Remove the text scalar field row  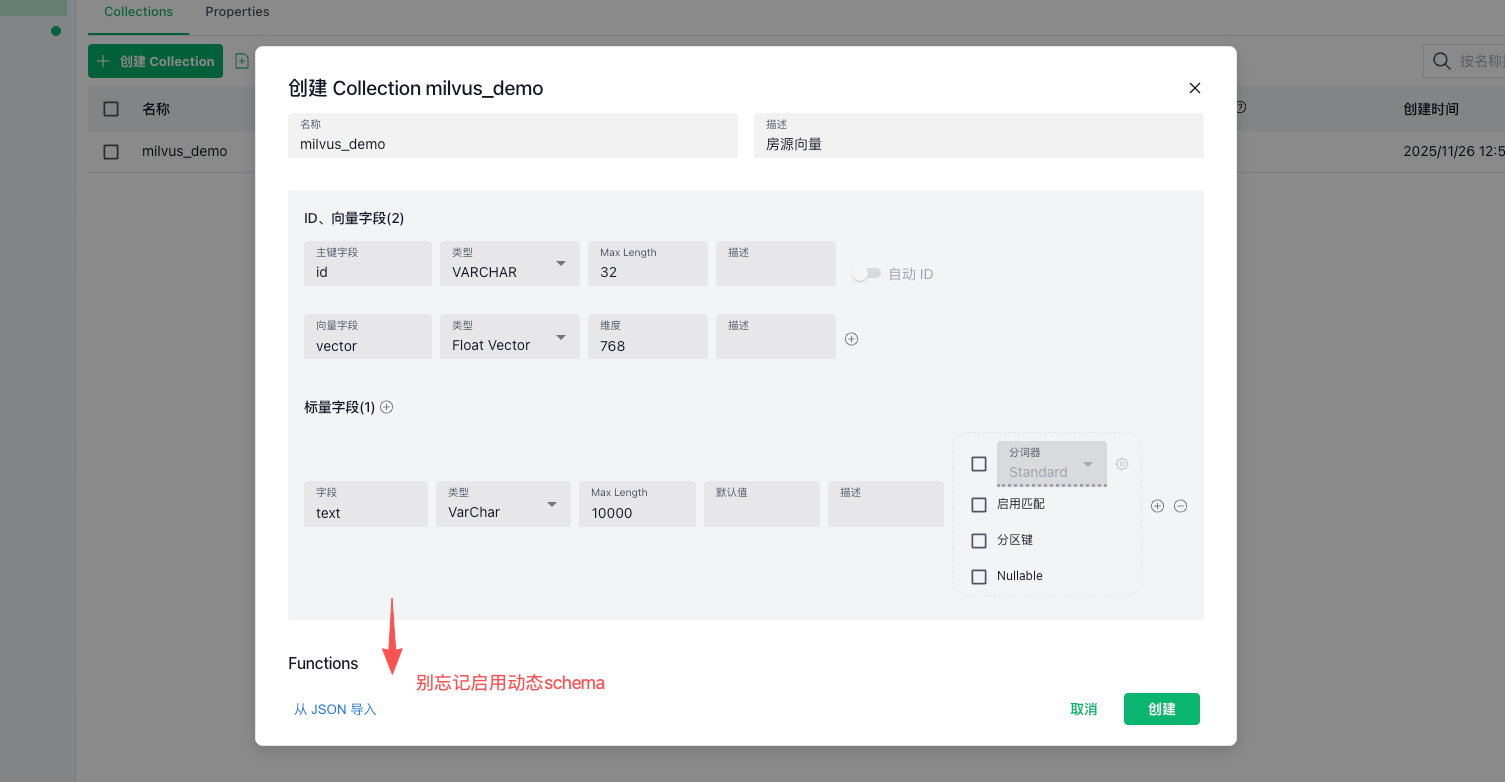1180,506
